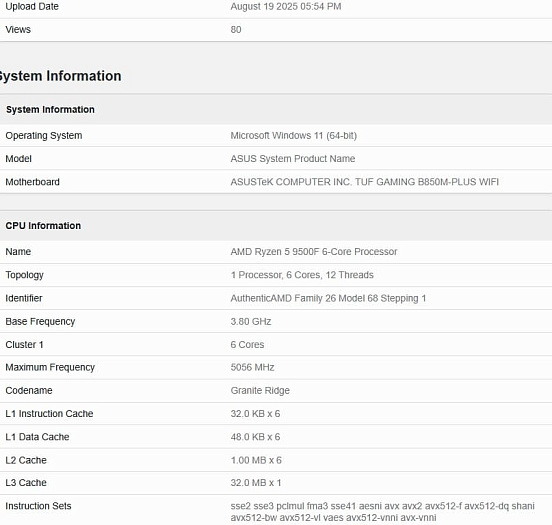Click the large System Information heading
The height and width of the screenshot is (525, 552).
point(60,76)
